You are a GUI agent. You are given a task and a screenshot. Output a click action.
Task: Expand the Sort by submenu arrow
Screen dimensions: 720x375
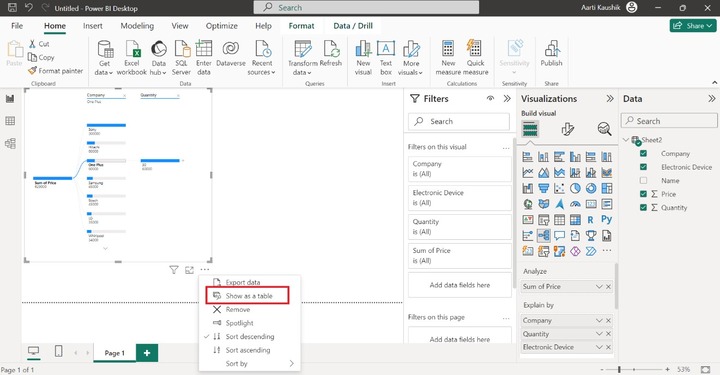click(292, 364)
